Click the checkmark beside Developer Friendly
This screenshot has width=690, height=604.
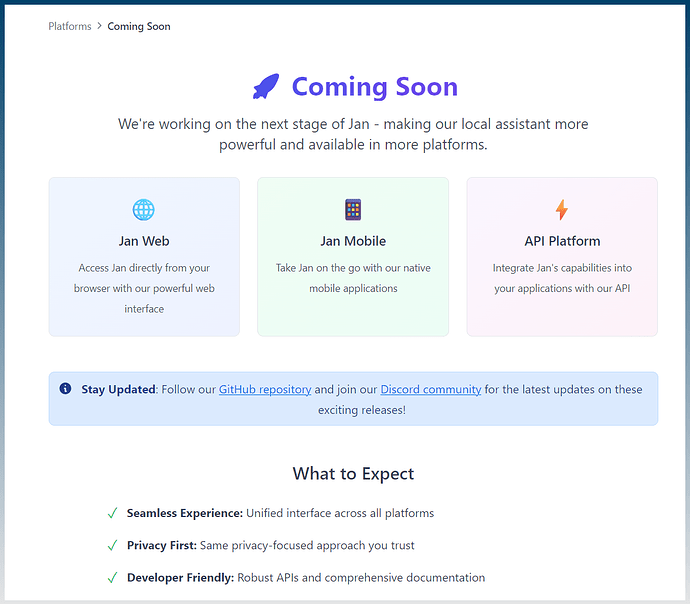(x=113, y=578)
